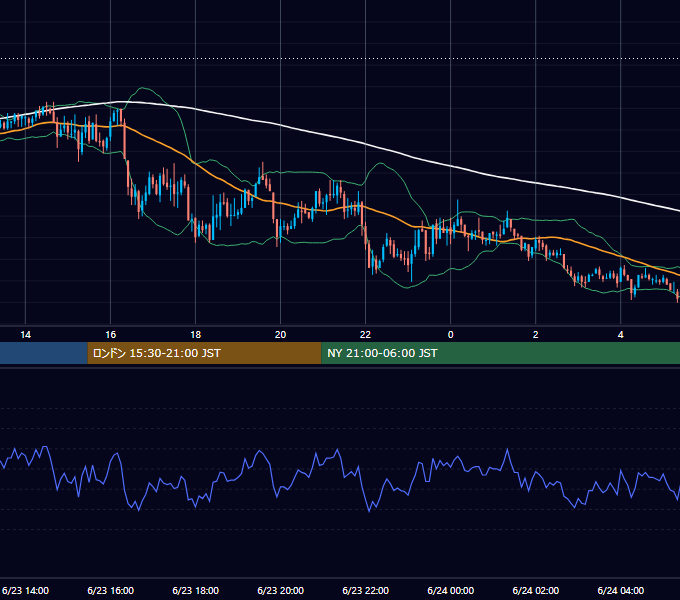Click the 20 hour label on price chart axis
Image resolution: width=680 pixels, height=600 pixels.
pyautogui.click(x=281, y=335)
